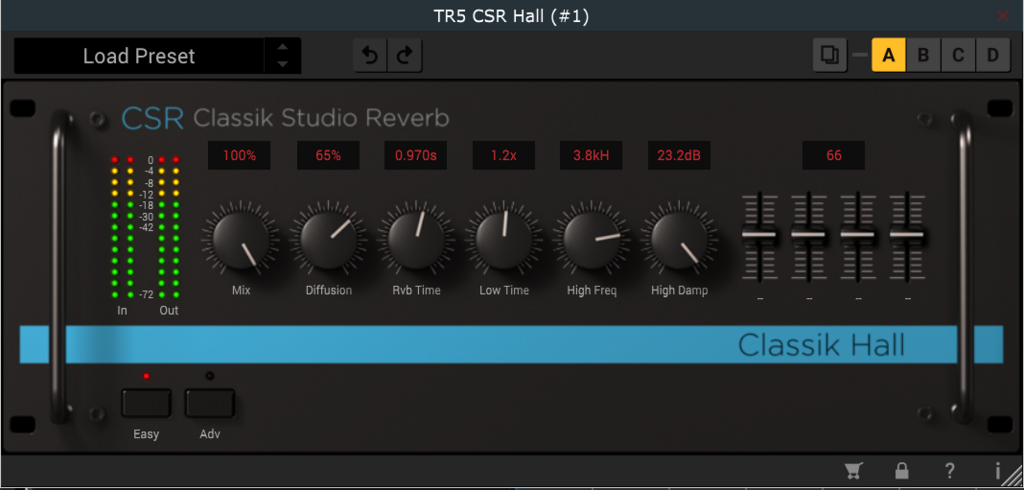
Task: Click the padlock lock icon
Action: tap(902, 470)
